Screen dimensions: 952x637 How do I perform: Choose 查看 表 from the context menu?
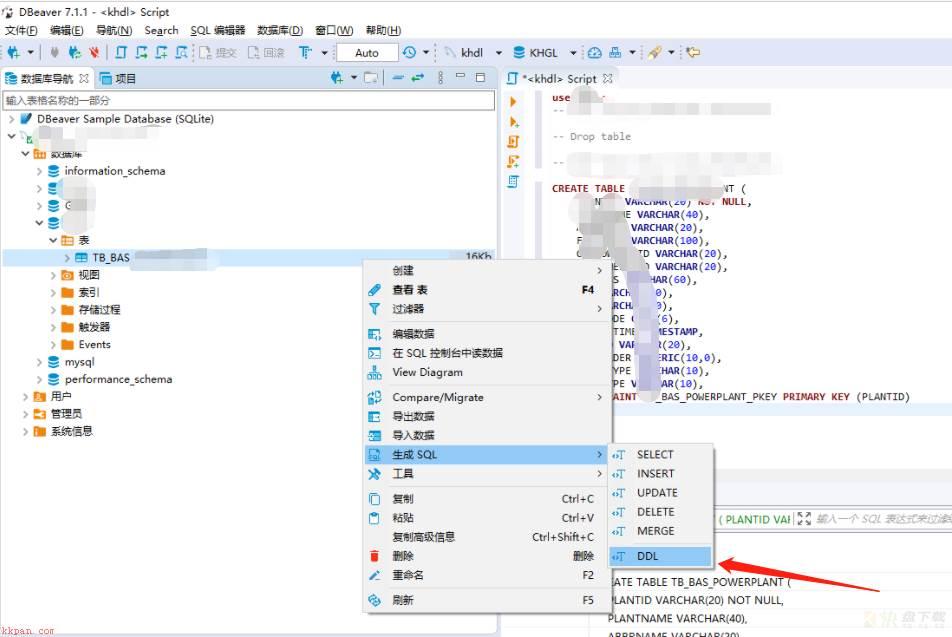point(486,290)
